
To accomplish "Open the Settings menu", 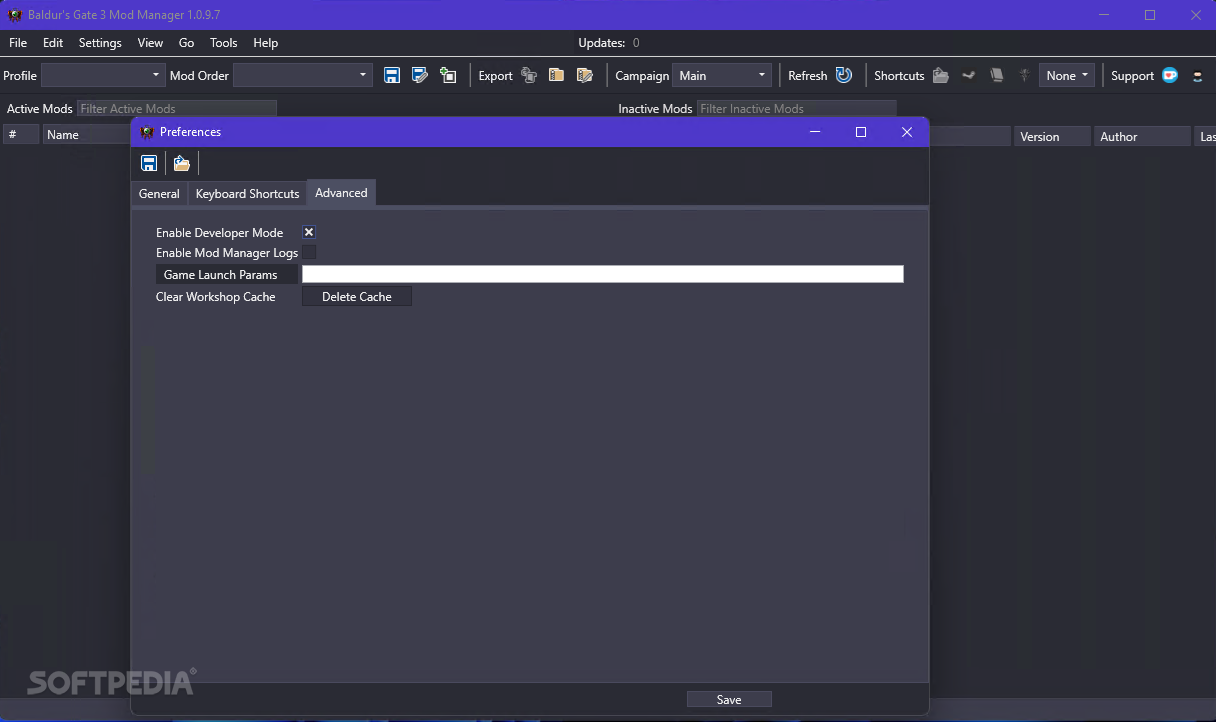I will coord(100,43).
